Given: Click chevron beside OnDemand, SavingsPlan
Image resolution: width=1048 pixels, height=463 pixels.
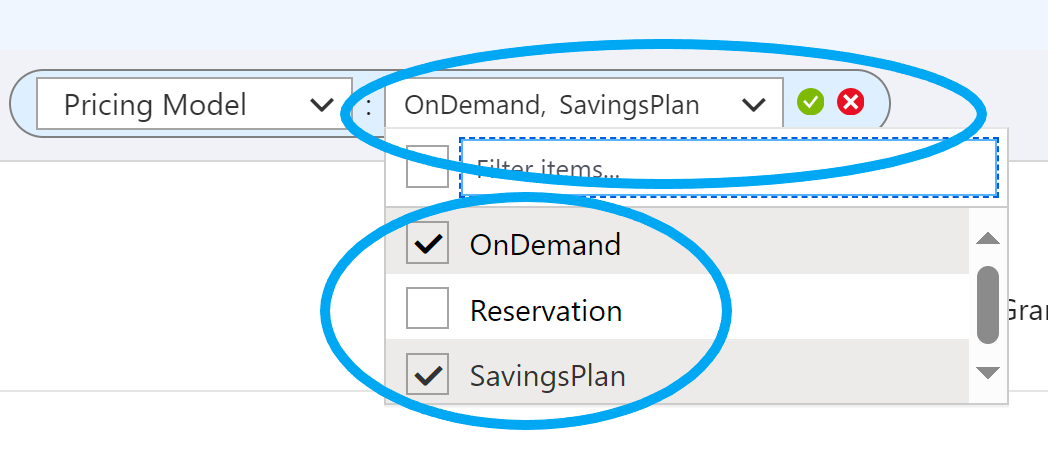Looking at the screenshot, I should (754, 105).
